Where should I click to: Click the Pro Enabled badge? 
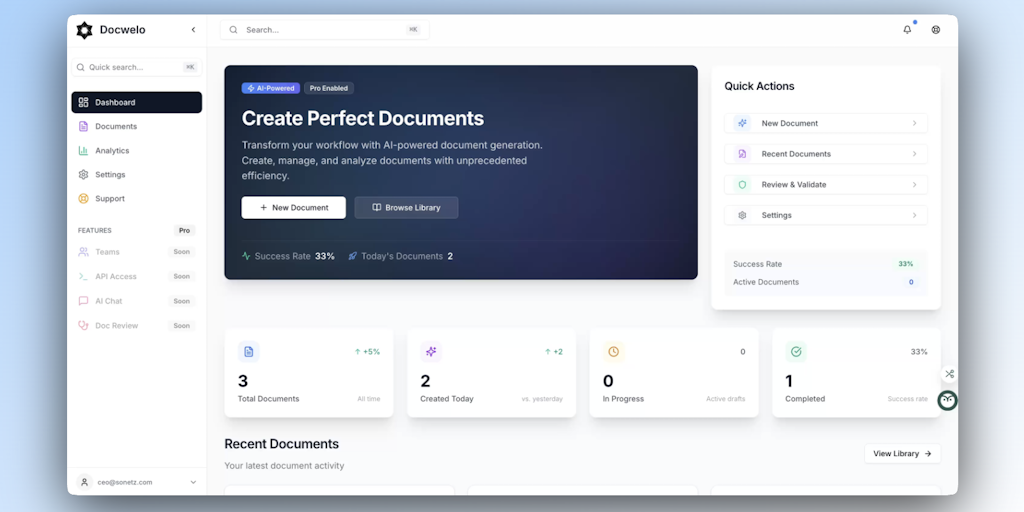click(x=329, y=88)
